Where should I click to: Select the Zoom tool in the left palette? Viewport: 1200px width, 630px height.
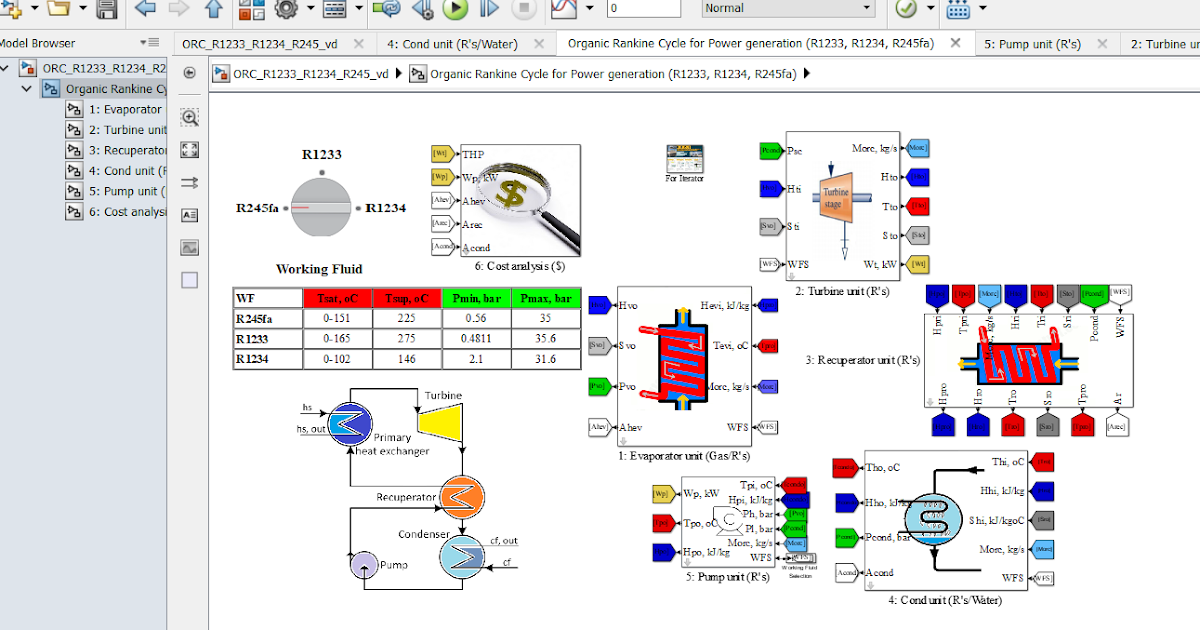click(x=189, y=117)
